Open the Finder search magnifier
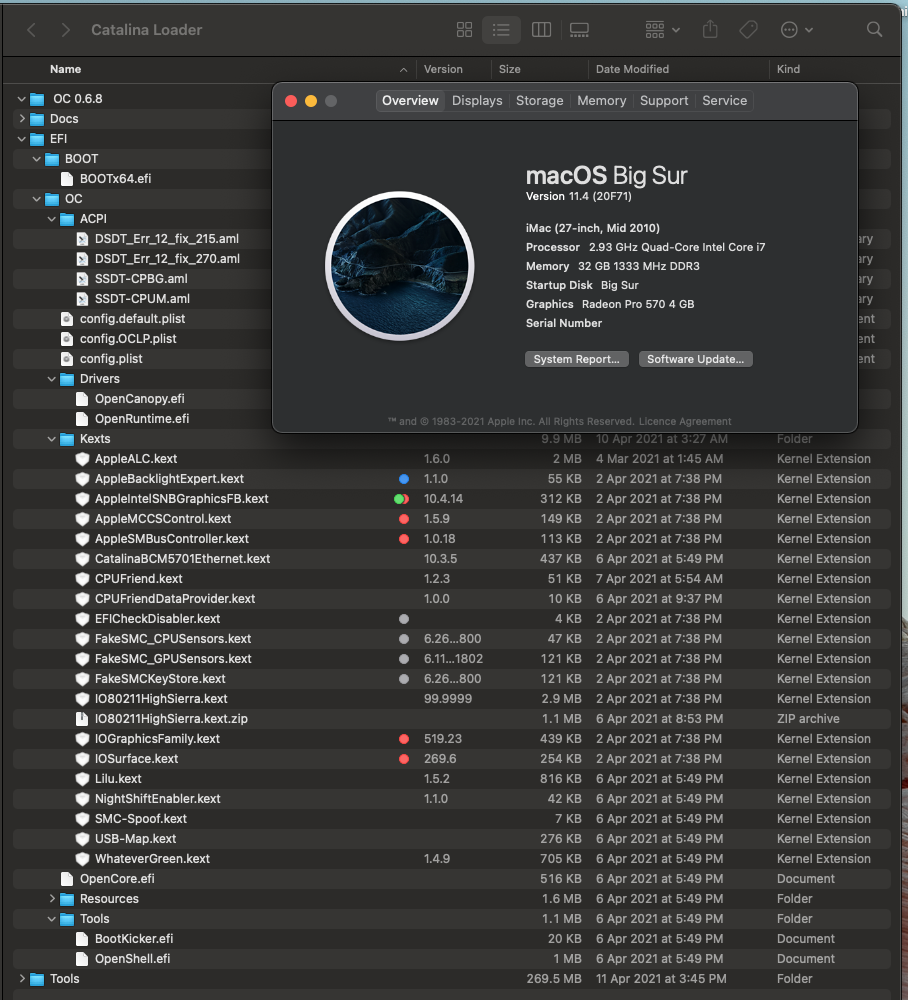This screenshot has height=1000, width=908. coord(874,30)
